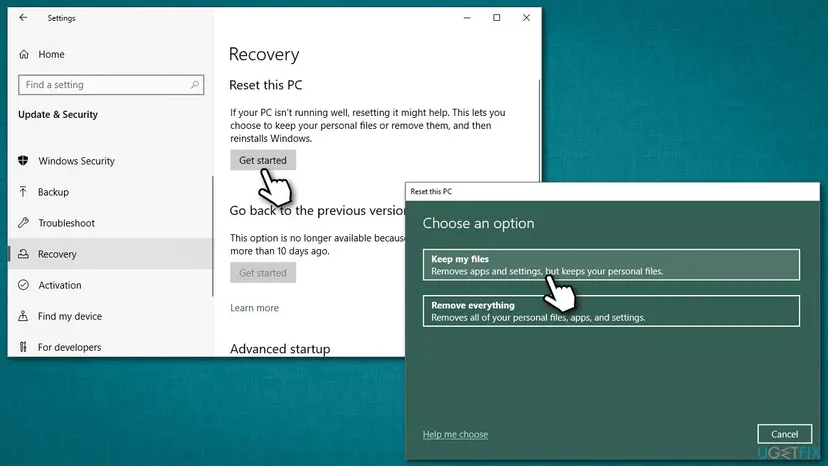The image size is (828, 466).
Task: Close the Settings window
Action: (x=526, y=17)
